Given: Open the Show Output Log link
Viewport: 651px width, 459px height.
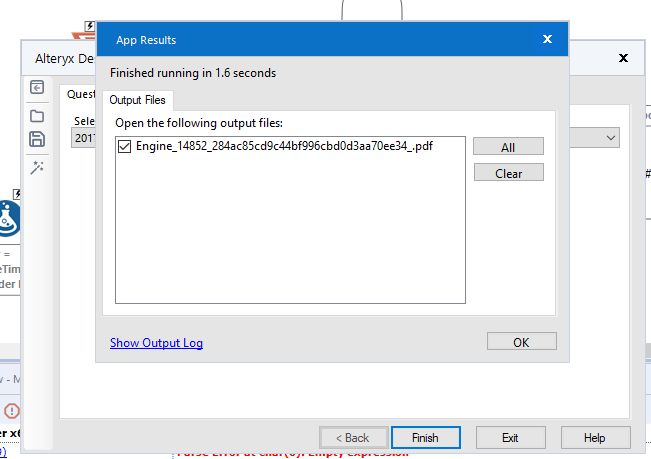Looking at the screenshot, I should coord(156,343).
